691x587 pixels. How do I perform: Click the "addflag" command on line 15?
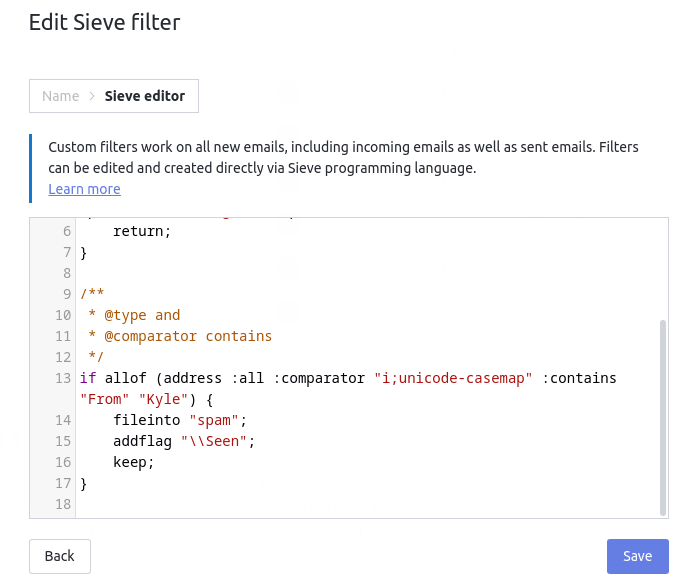(142, 441)
